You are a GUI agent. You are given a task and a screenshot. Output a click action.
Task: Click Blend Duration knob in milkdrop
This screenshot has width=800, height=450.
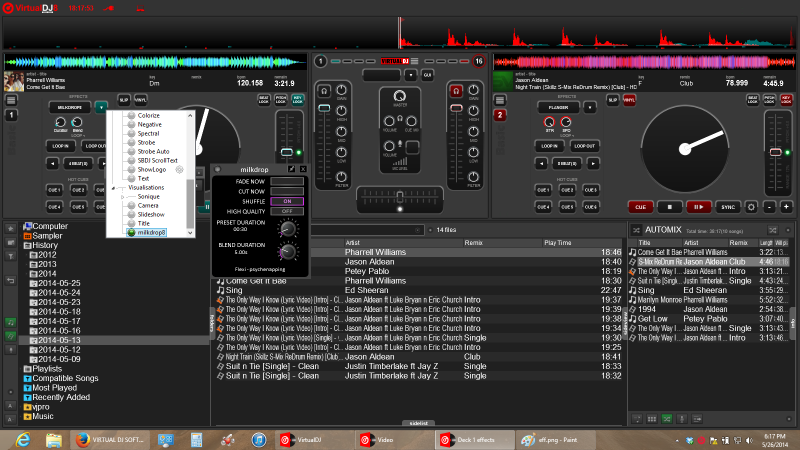pyautogui.click(x=287, y=251)
